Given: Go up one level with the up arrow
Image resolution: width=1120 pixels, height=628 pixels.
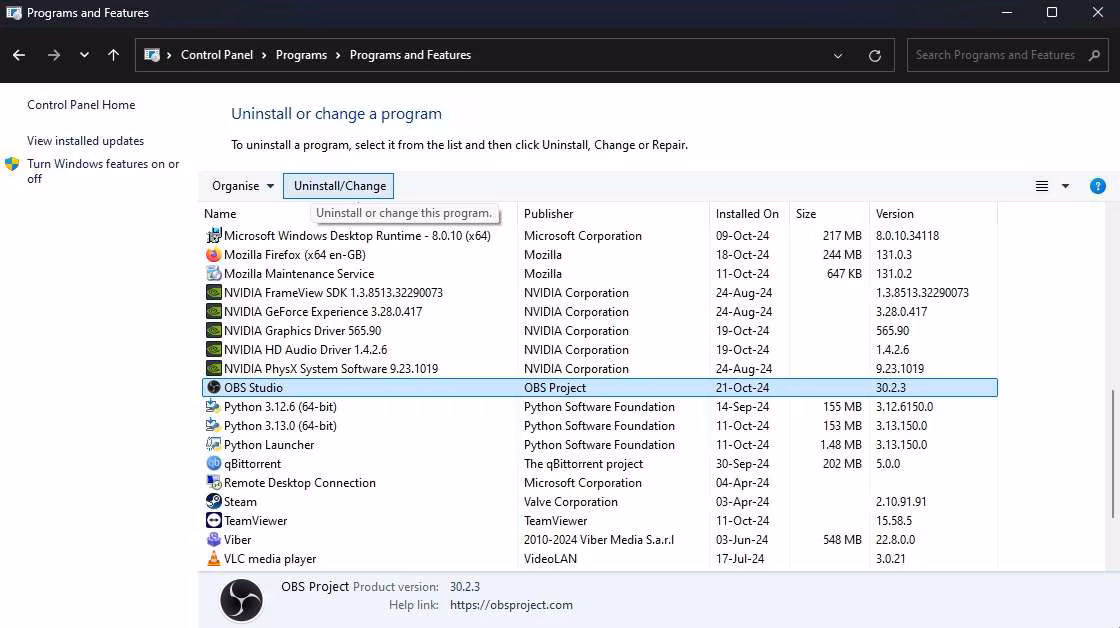Looking at the screenshot, I should (113, 55).
